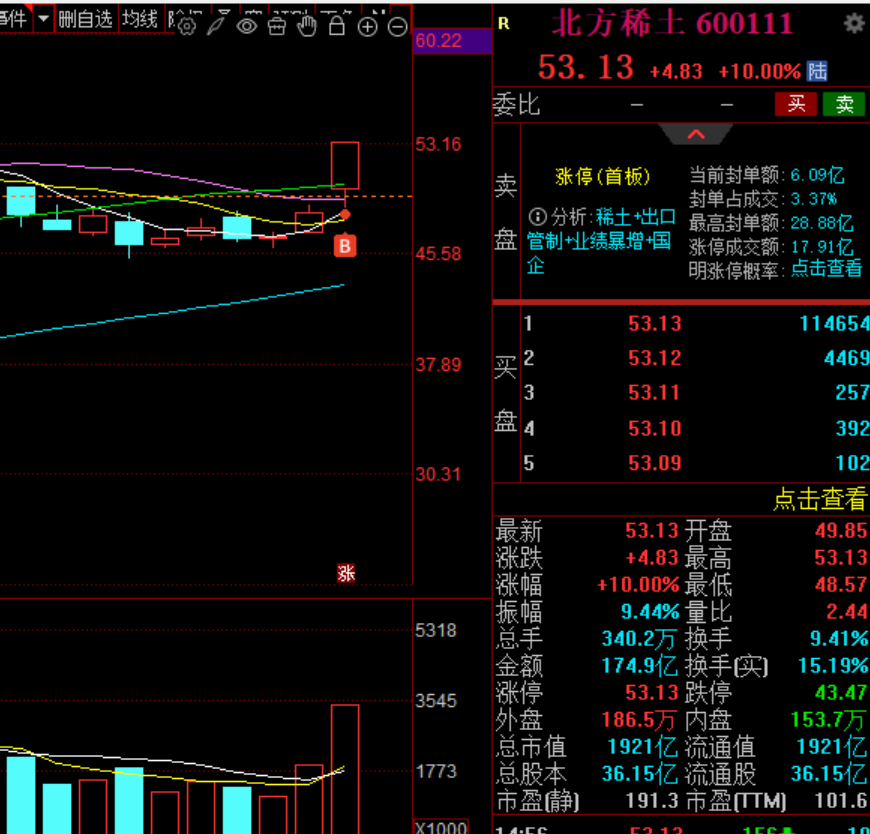The width and height of the screenshot is (870, 834).
Task: Click the 最低 value 48.57
Action: pyautogui.click(x=841, y=584)
